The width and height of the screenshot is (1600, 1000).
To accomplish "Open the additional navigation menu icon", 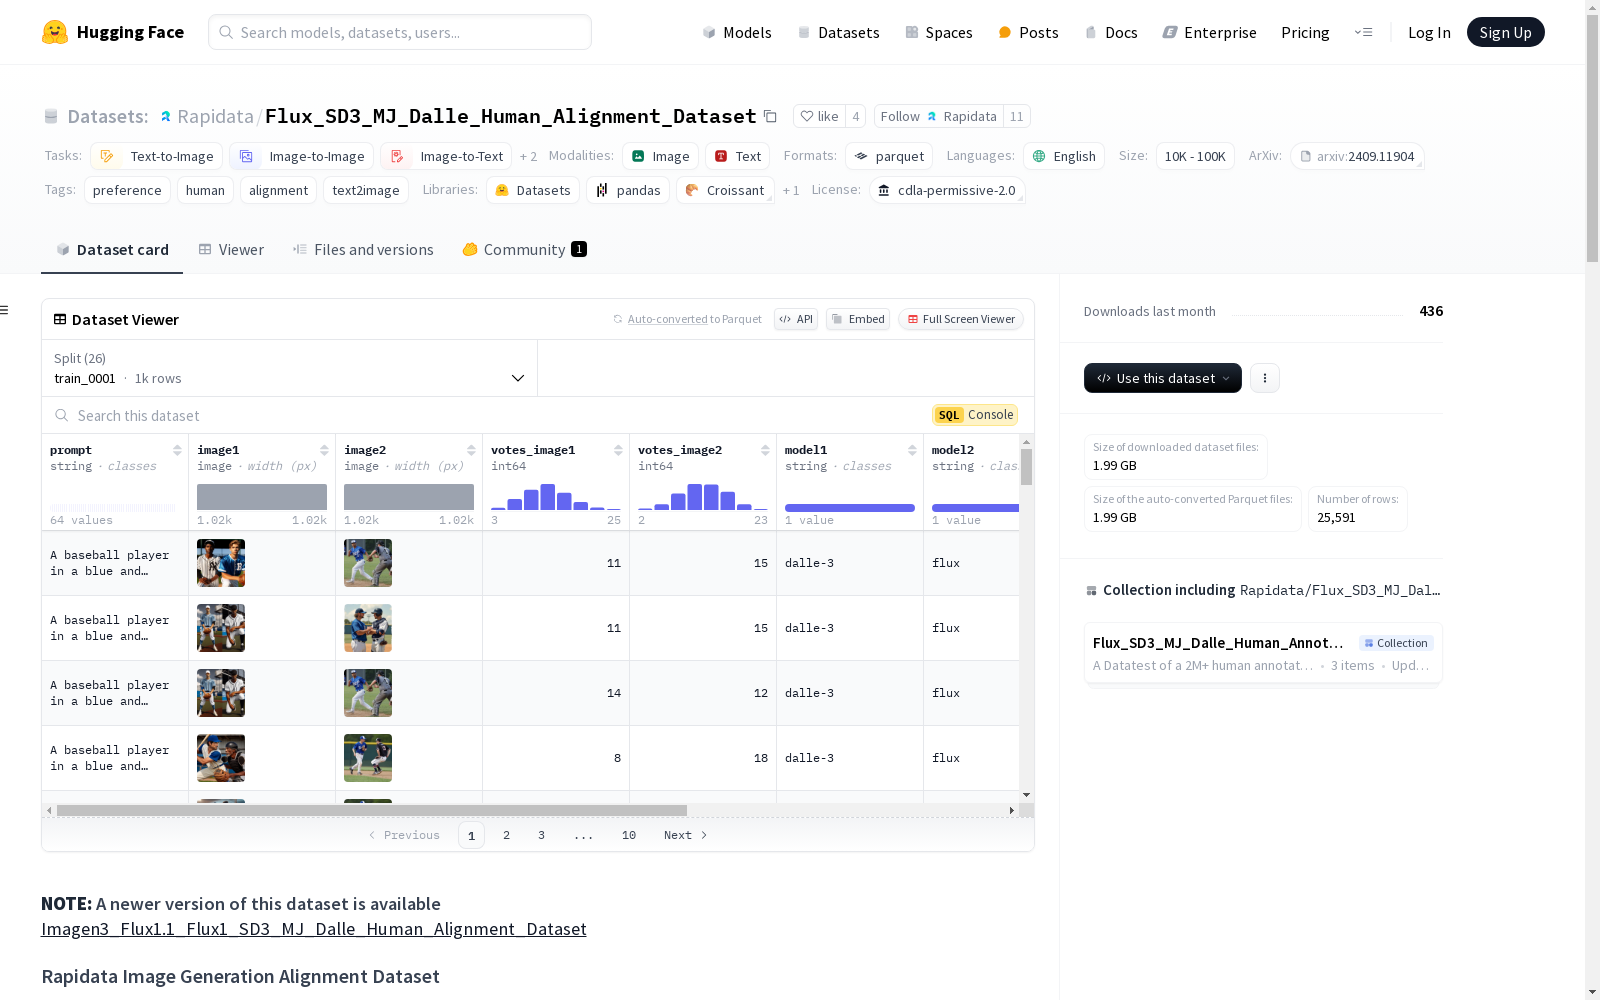I will click(1363, 32).
